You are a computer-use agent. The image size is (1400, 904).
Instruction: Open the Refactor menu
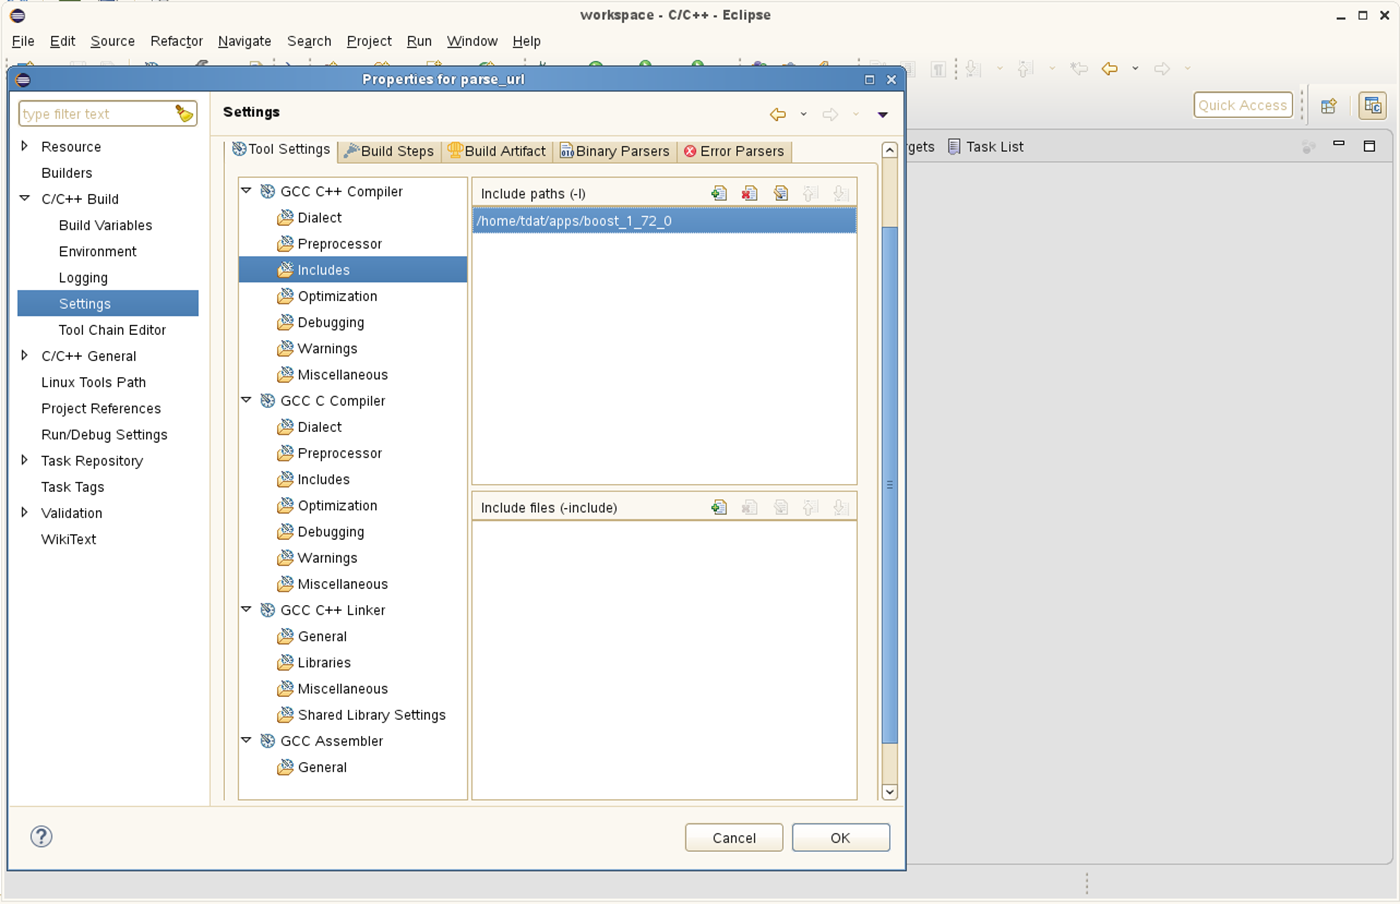coord(176,41)
